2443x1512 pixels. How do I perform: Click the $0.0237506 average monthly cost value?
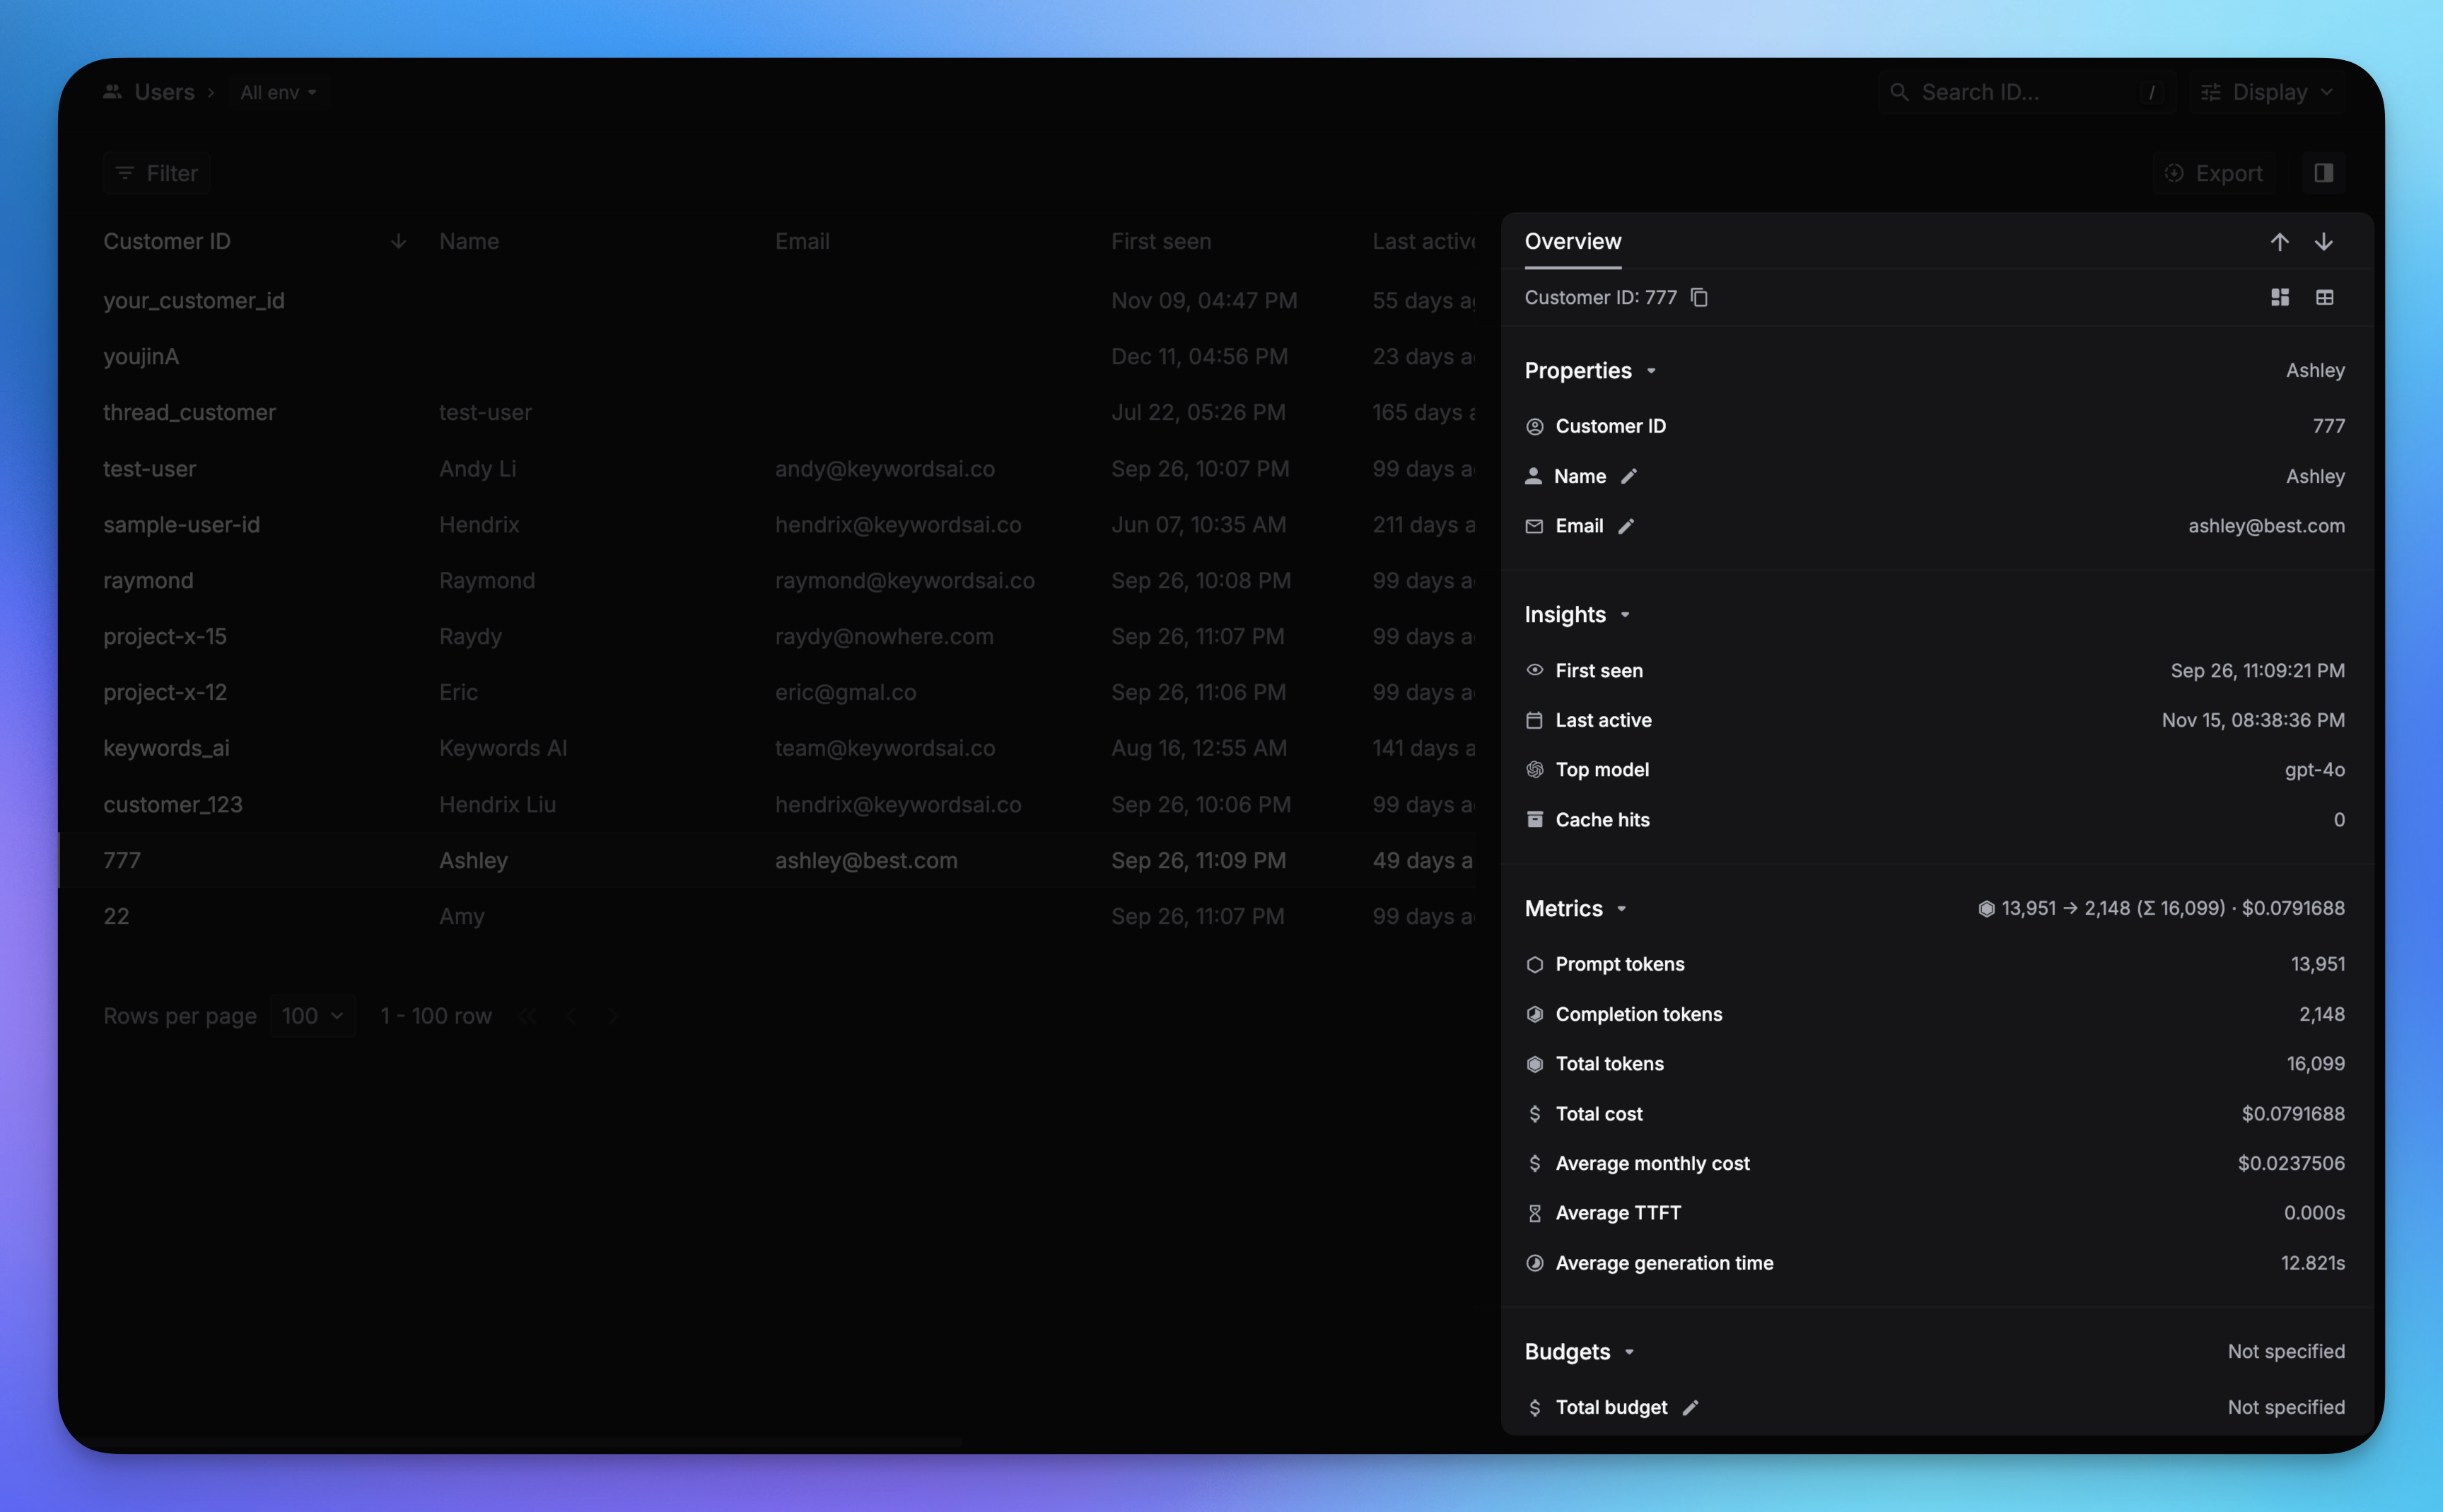(x=2291, y=1163)
